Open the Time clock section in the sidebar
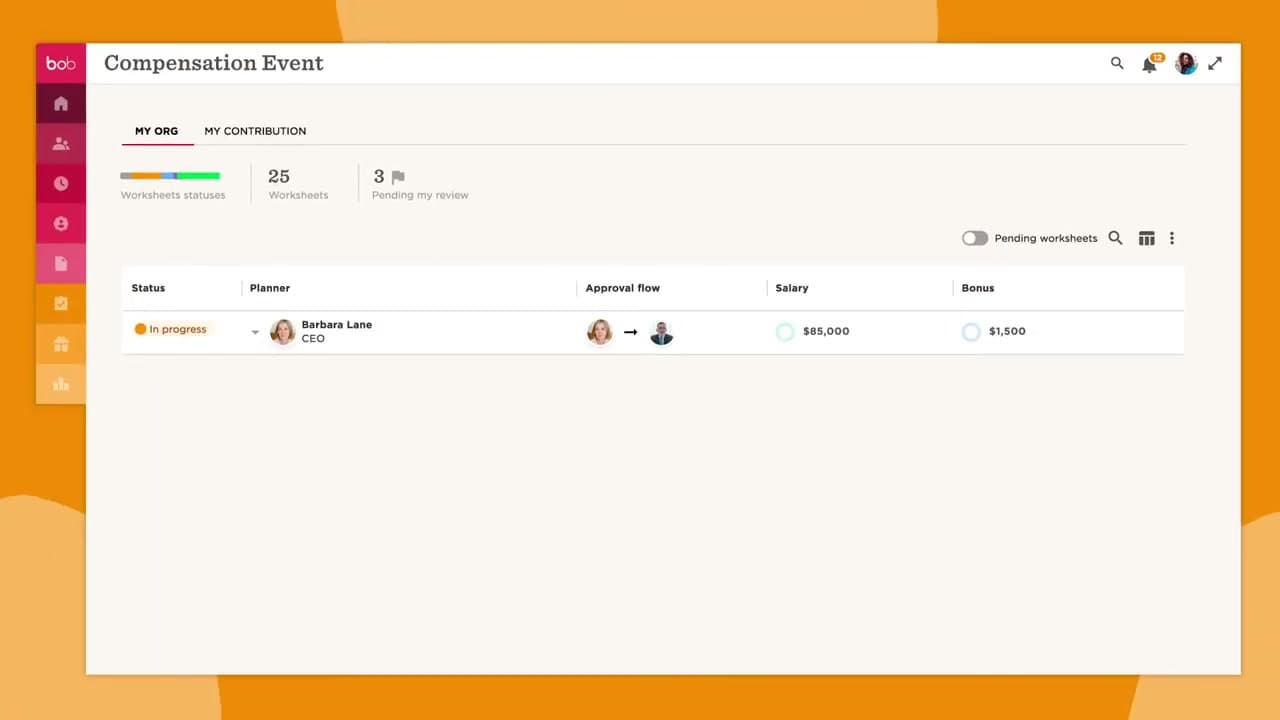The width and height of the screenshot is (1280, 720). pos(61,184)
